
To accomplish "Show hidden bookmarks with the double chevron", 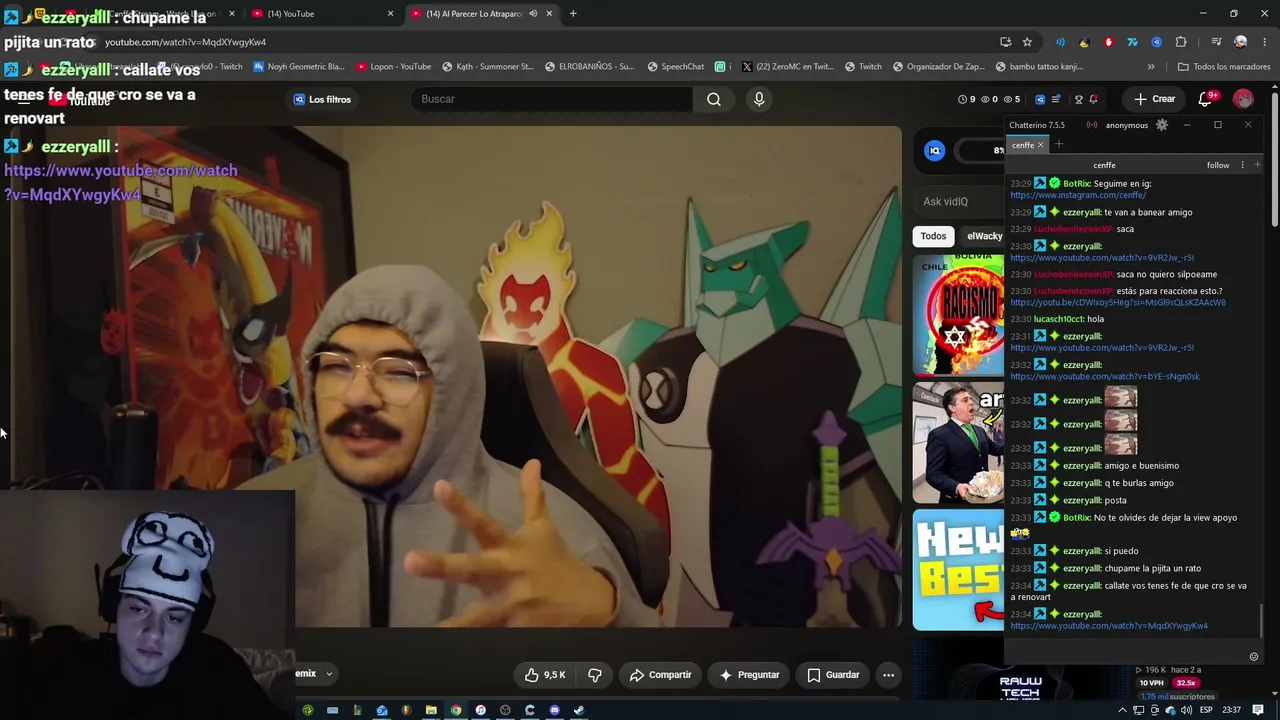I will pos(1151,67).
